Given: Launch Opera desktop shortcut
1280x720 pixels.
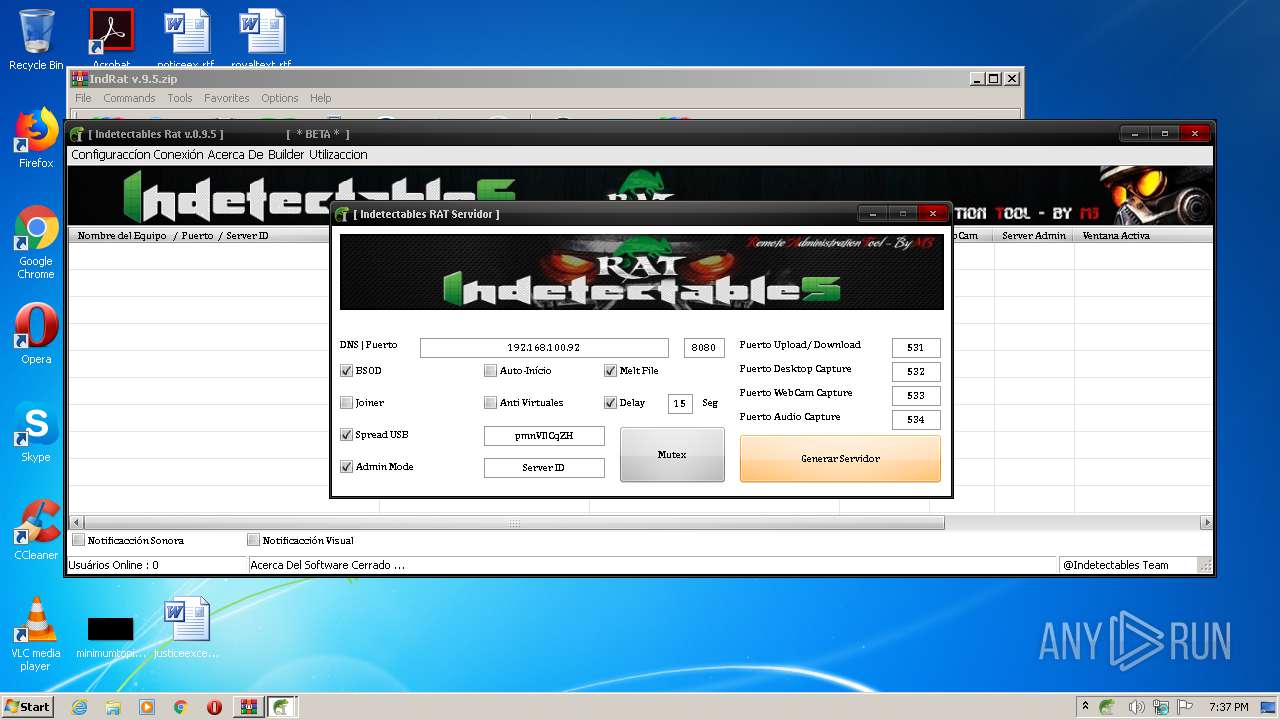Looking at the screenshot, I should [x=36, y=334].
